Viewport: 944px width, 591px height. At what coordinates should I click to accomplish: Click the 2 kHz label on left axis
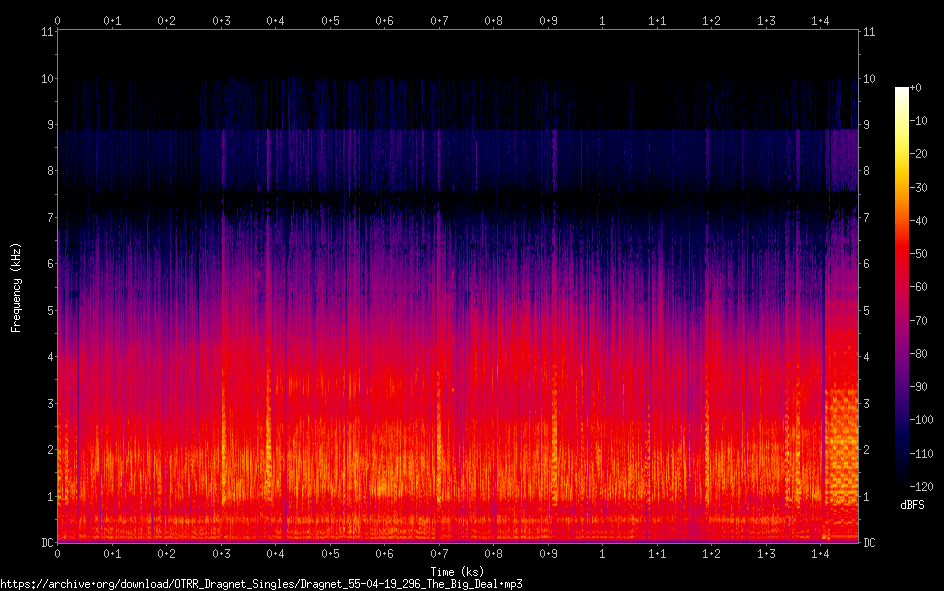(48, 450)
